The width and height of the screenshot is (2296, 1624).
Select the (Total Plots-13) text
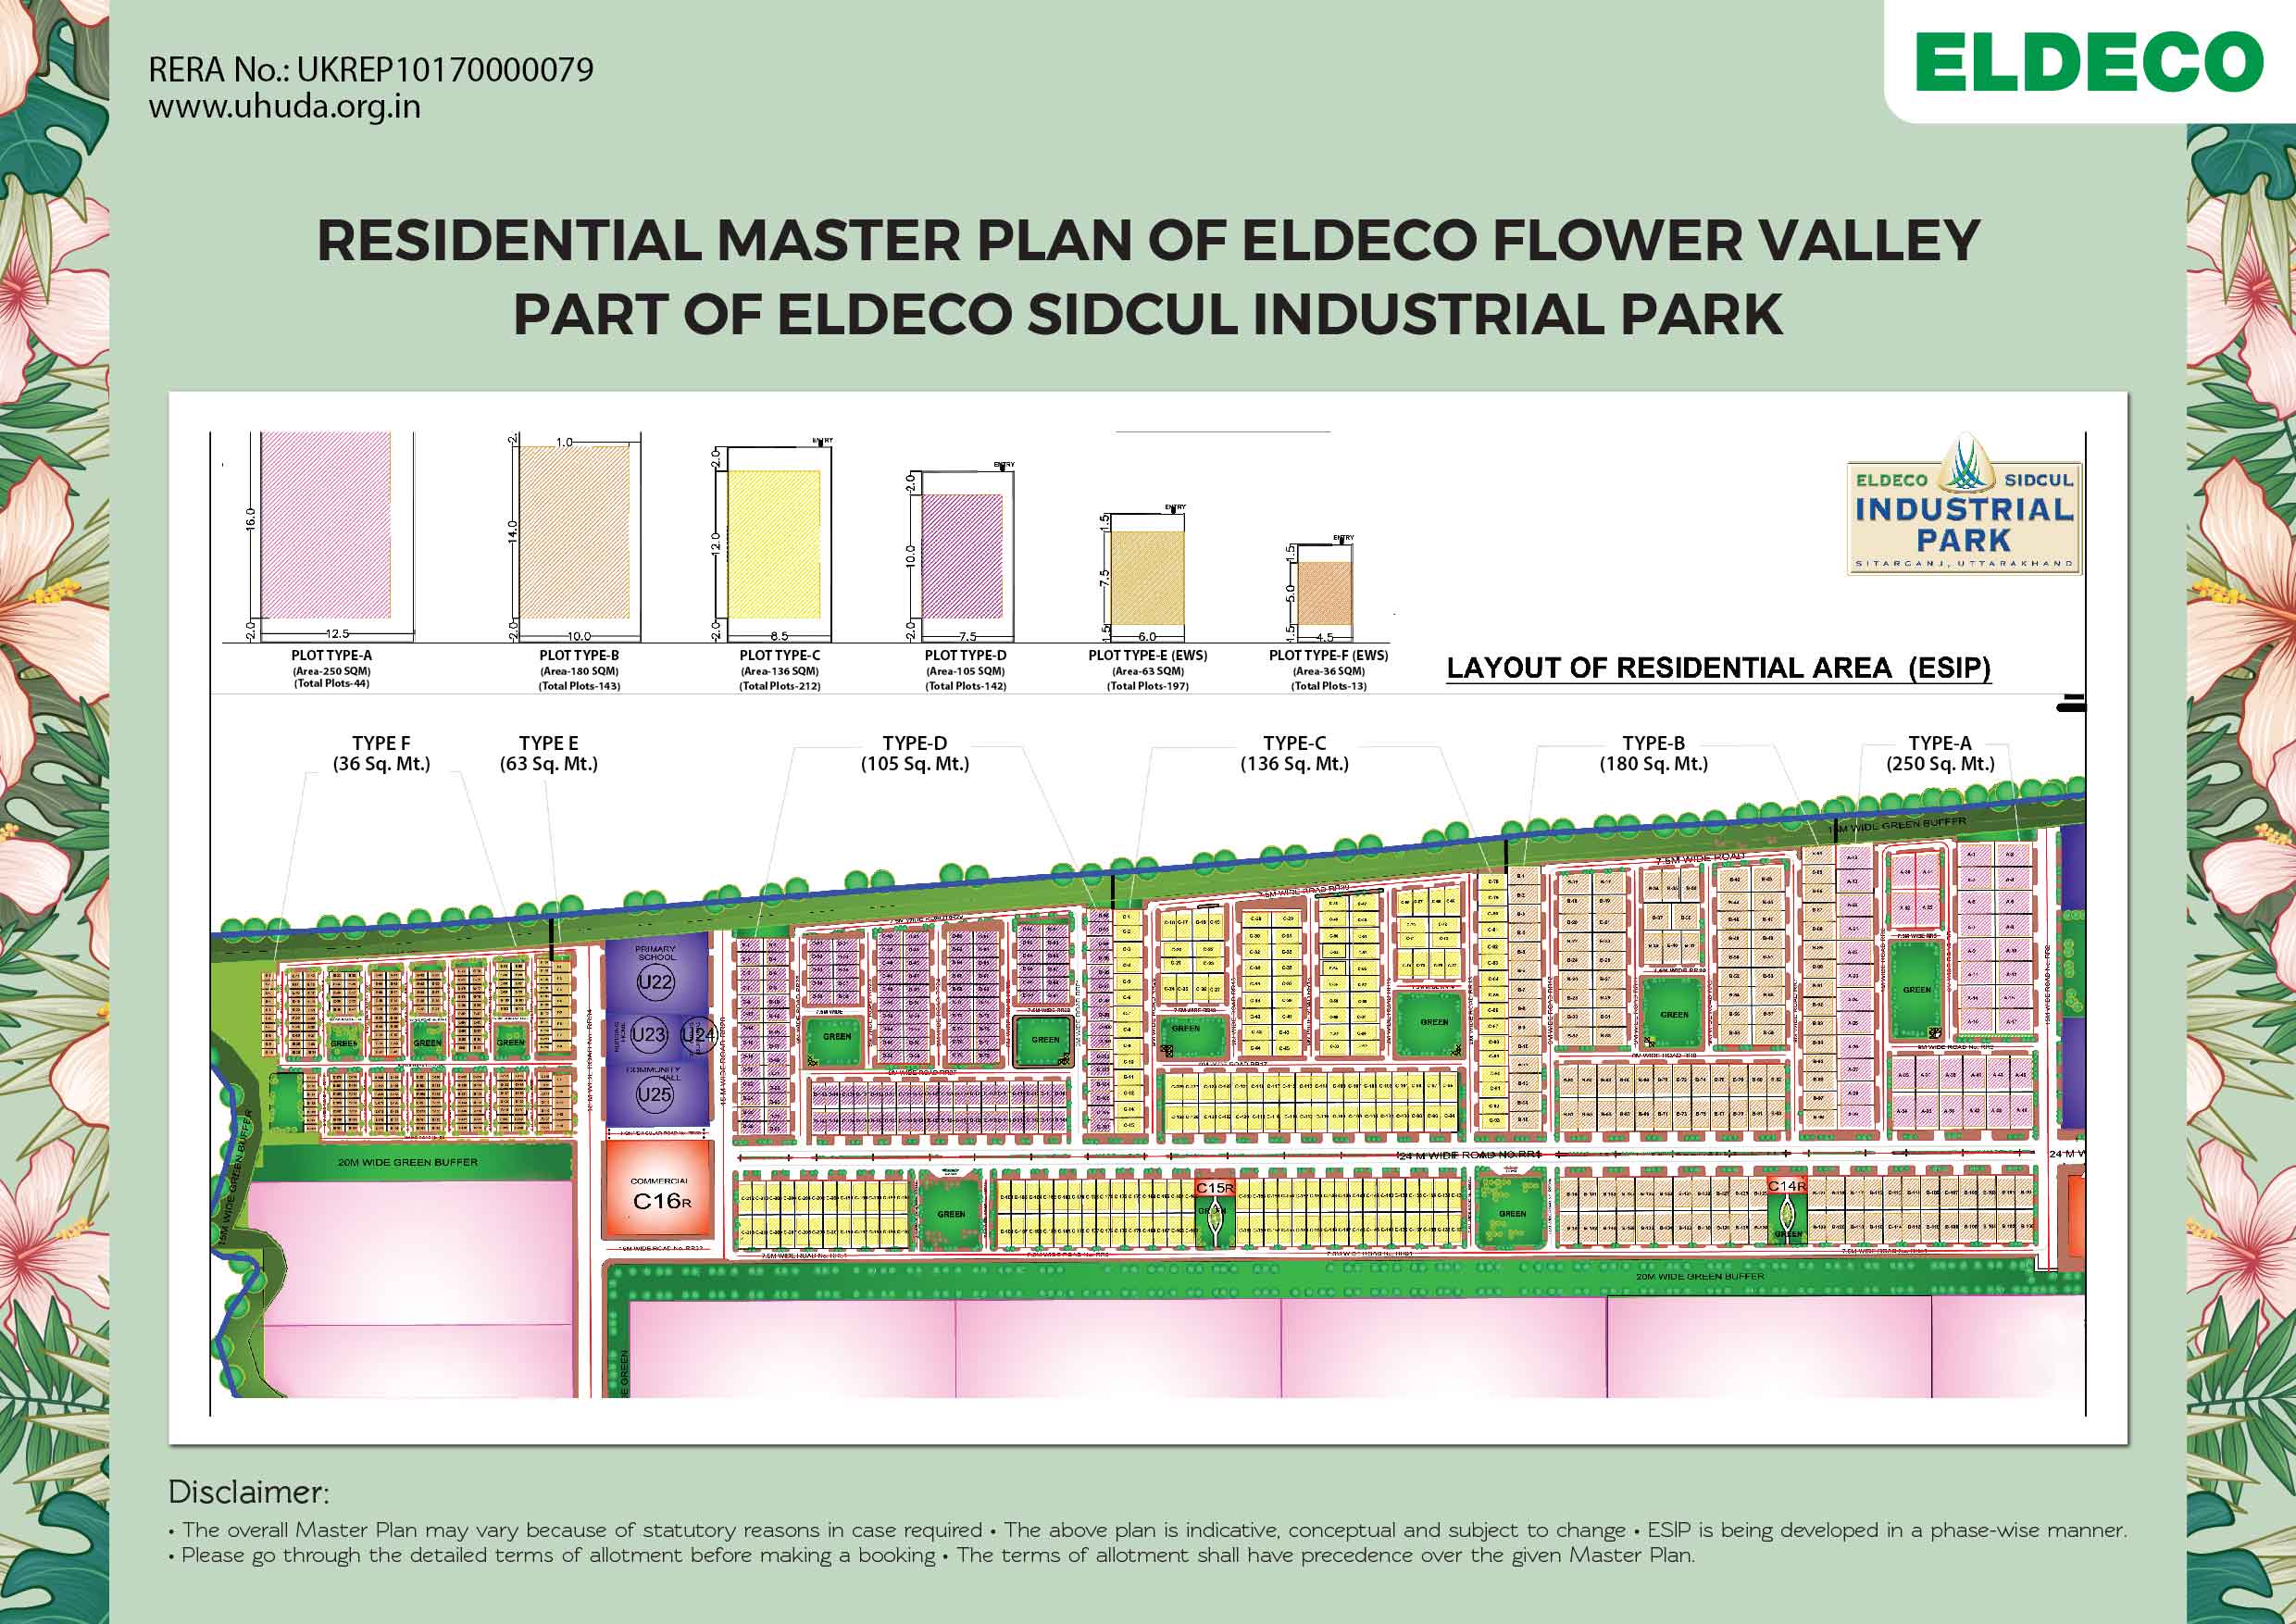1329,686
